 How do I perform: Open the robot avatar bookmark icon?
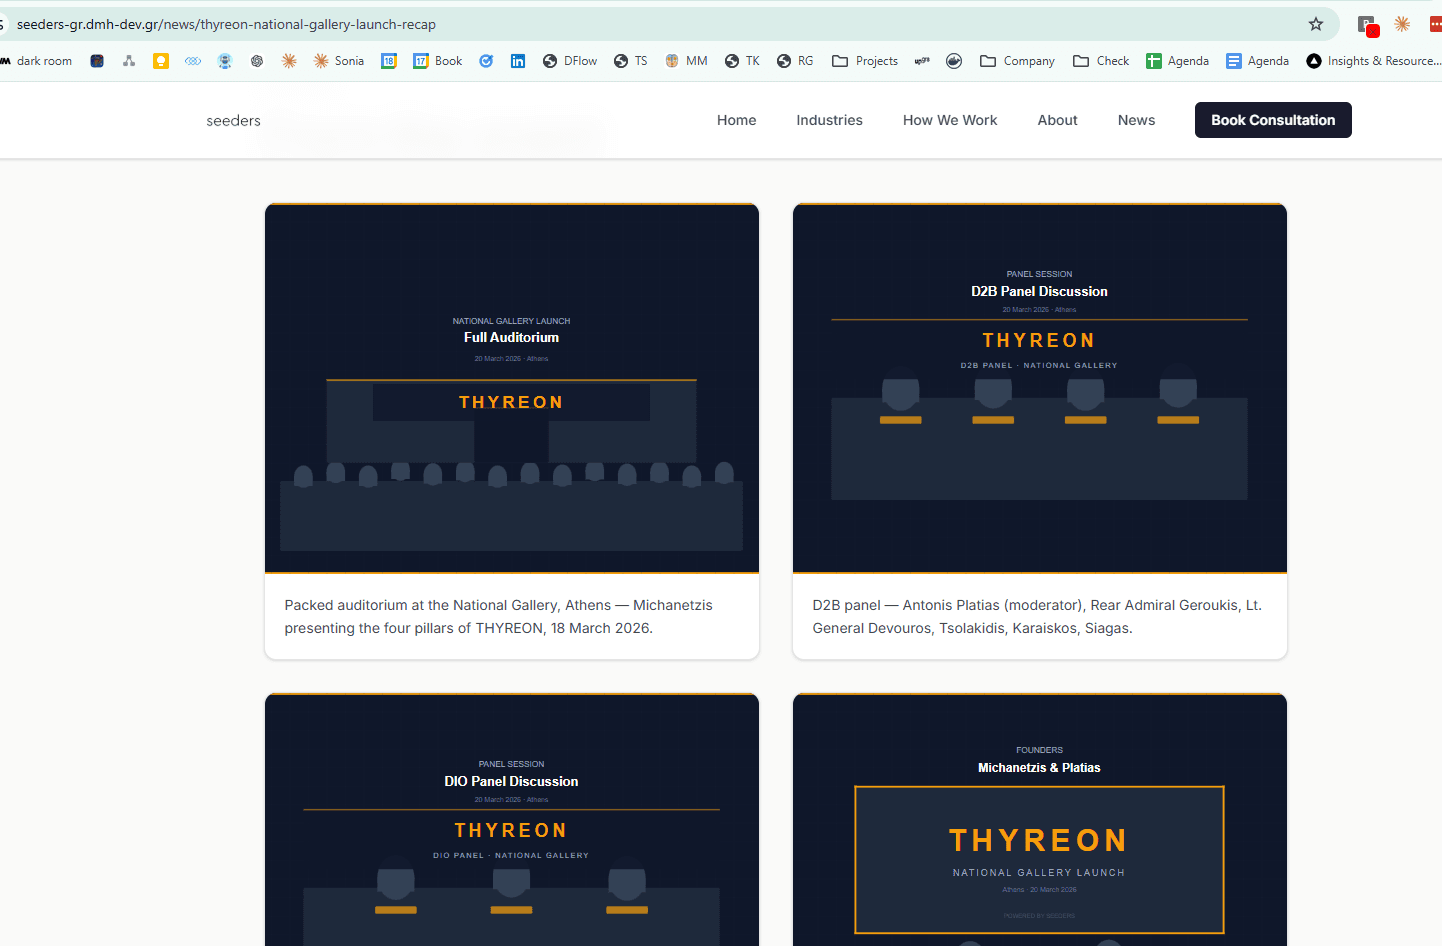(225, 61)
